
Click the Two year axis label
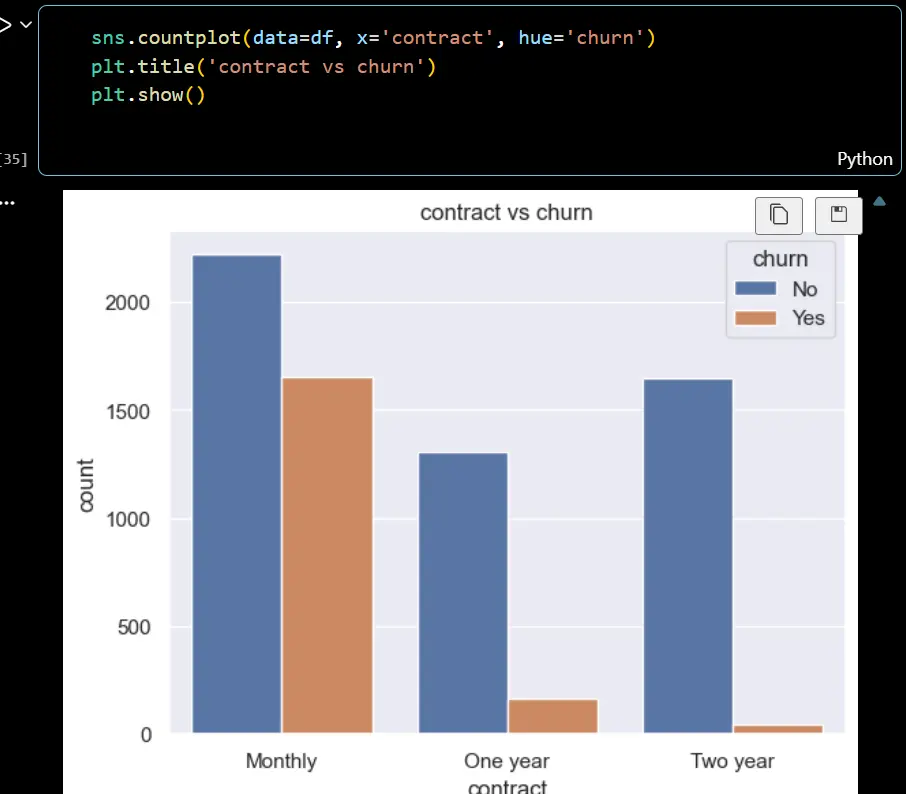[732, 761]
